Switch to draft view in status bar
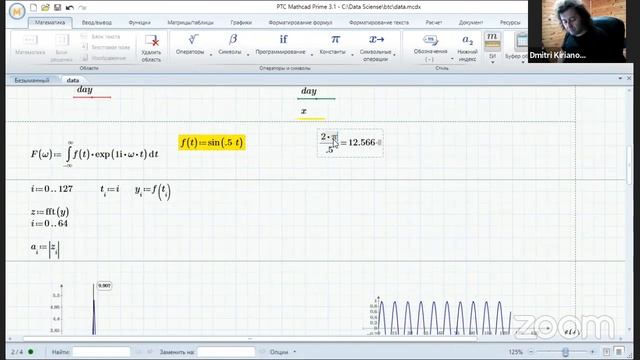 (x=619, y=351)
